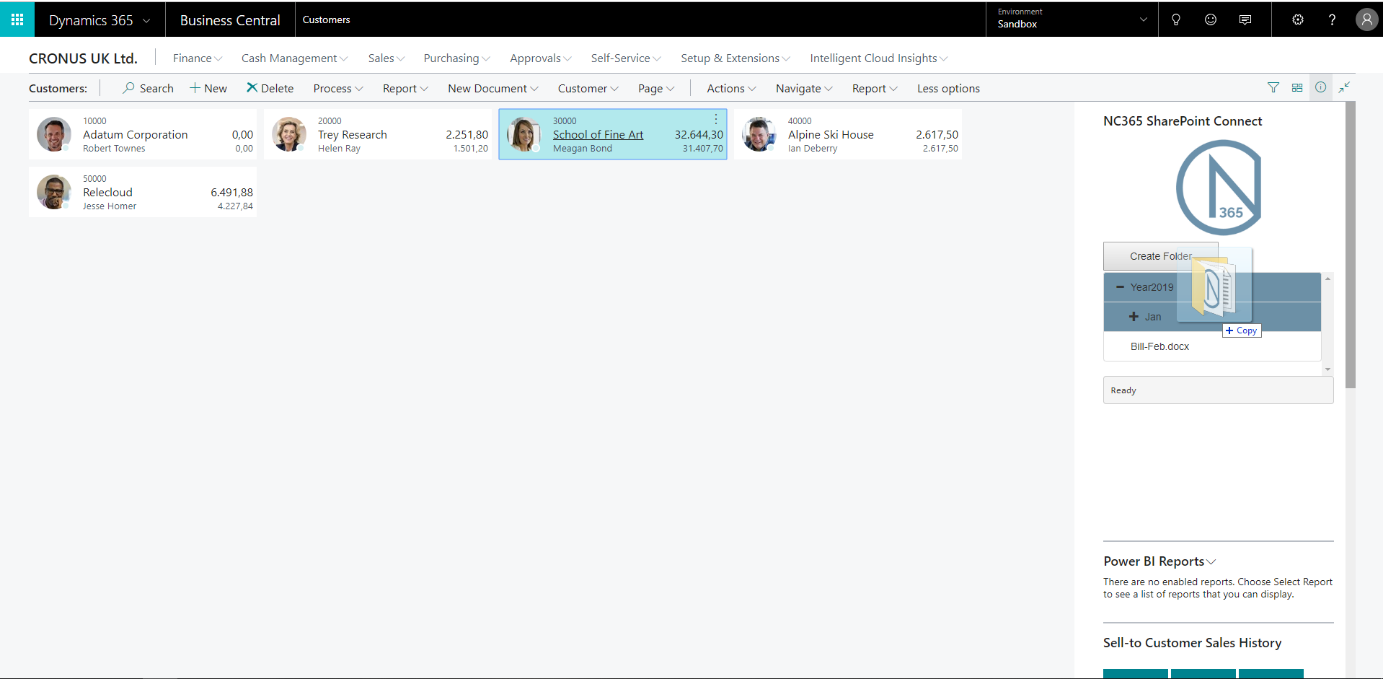Expand the Jan folder node

1134,317
